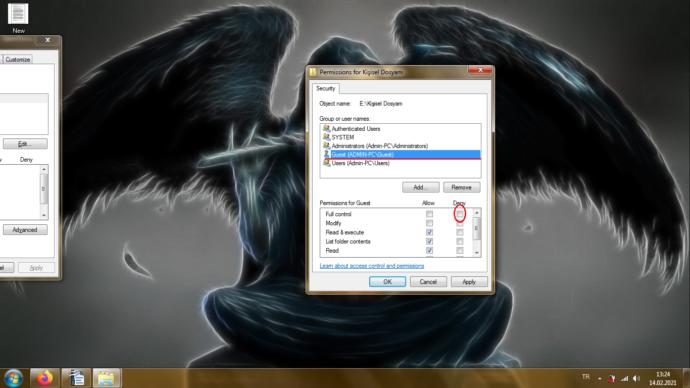Image resolution: width=690 pixels, height=388 pixels.
Task: Click the volume speaker tray icon
Action: click(636, 378)
